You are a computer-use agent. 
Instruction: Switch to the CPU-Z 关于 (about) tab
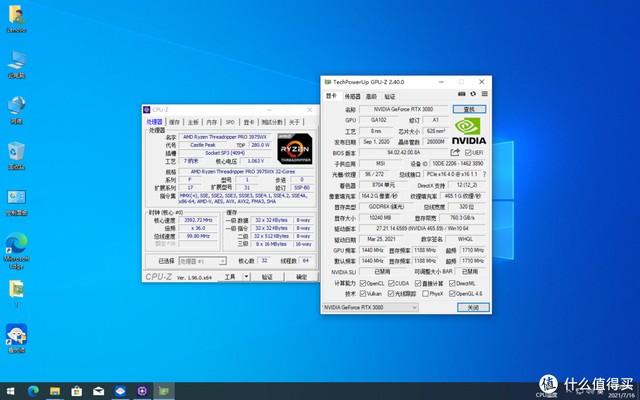point(294,122)
